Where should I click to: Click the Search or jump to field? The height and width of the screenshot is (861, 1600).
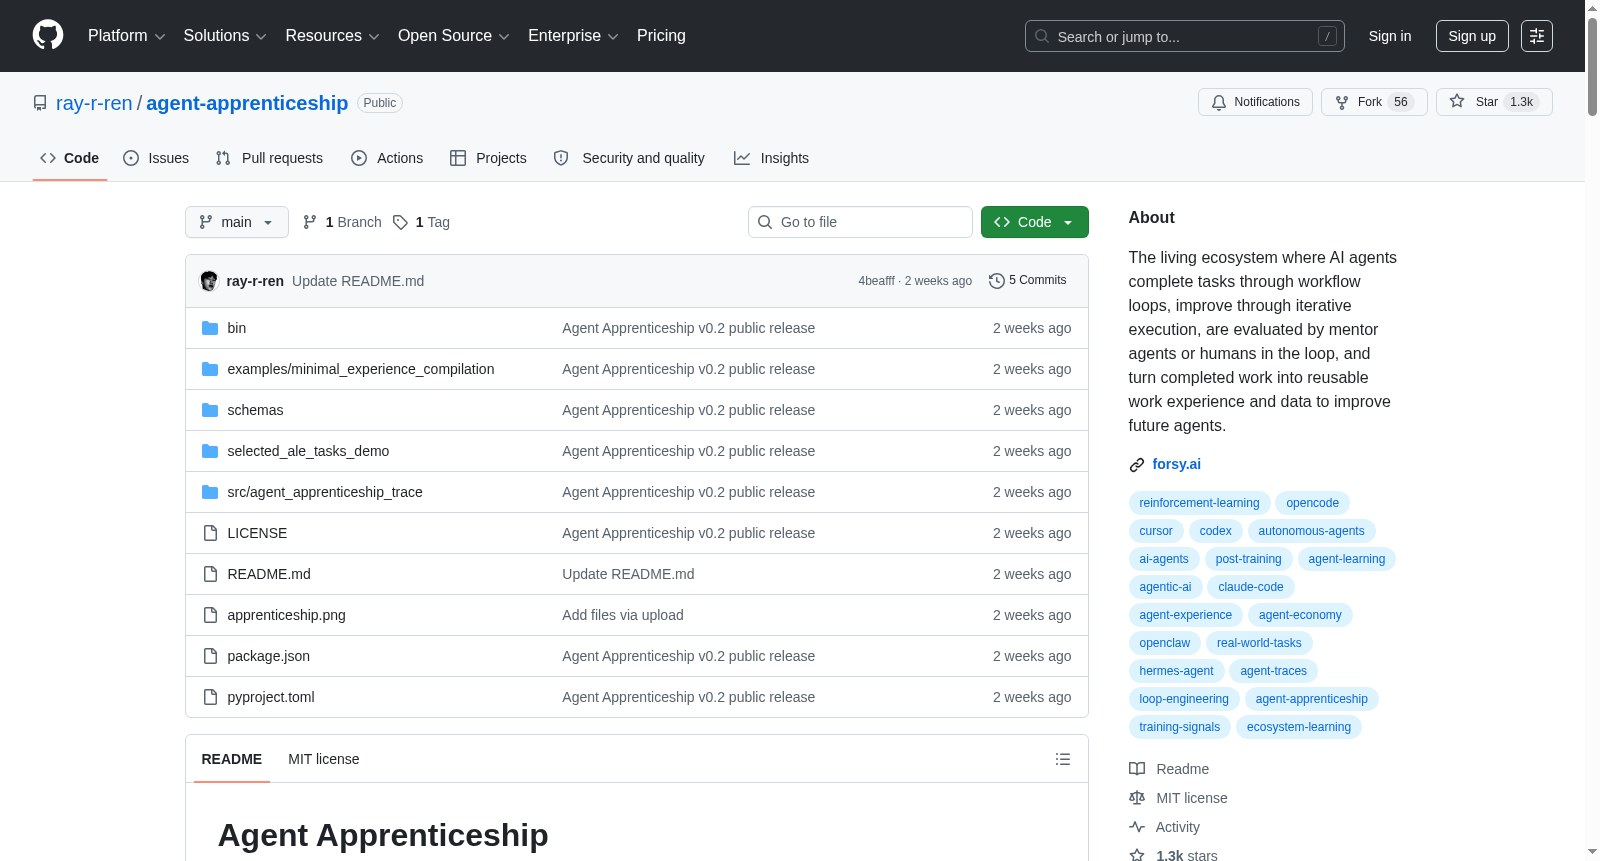[x=1185, y=36]
